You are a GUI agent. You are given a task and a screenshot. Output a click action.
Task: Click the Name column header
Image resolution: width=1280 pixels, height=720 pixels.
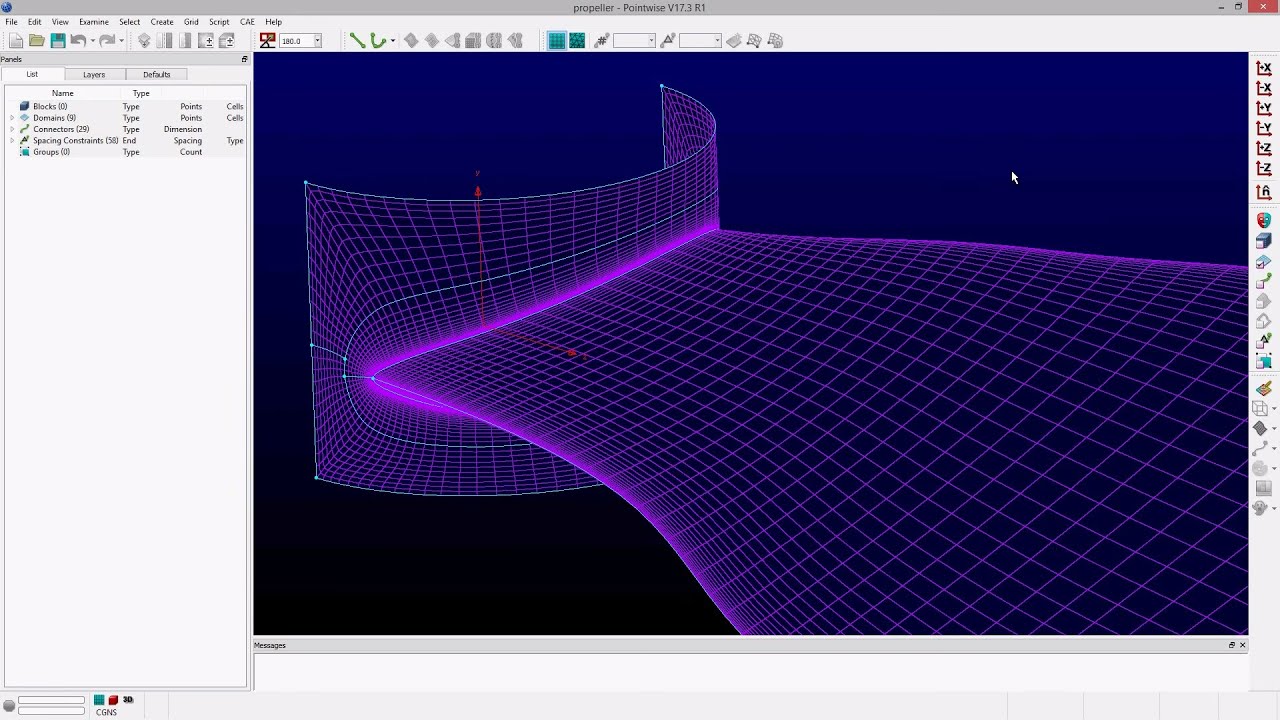[x=63, y=93]
